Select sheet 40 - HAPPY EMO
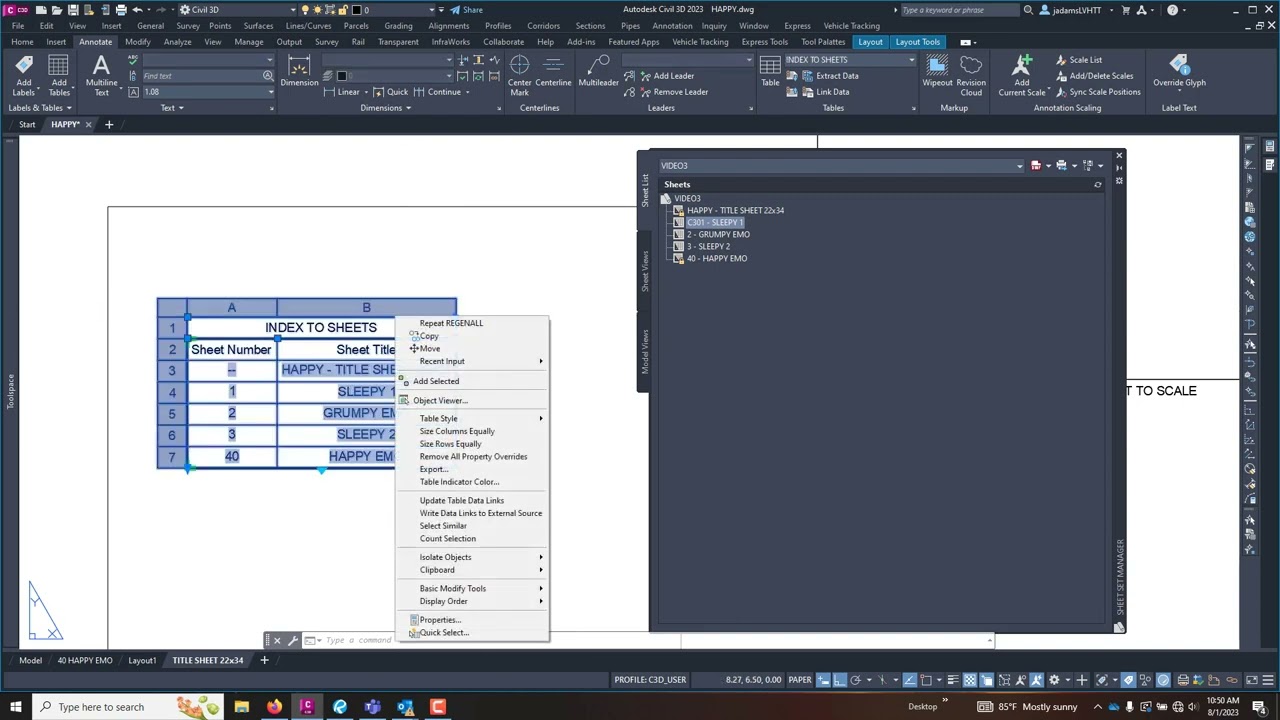 pos(717,259)
